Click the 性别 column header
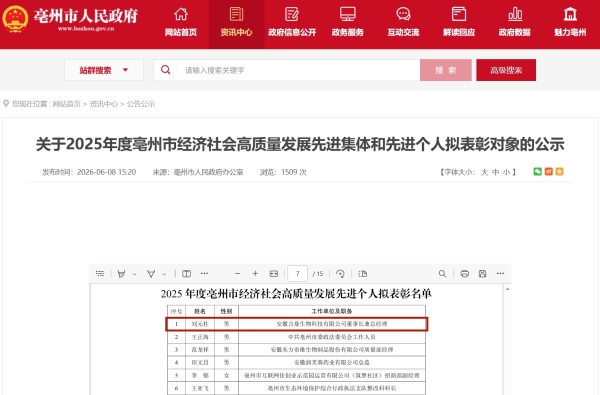Viewport: 600px width, 395px height. [227, 311]
